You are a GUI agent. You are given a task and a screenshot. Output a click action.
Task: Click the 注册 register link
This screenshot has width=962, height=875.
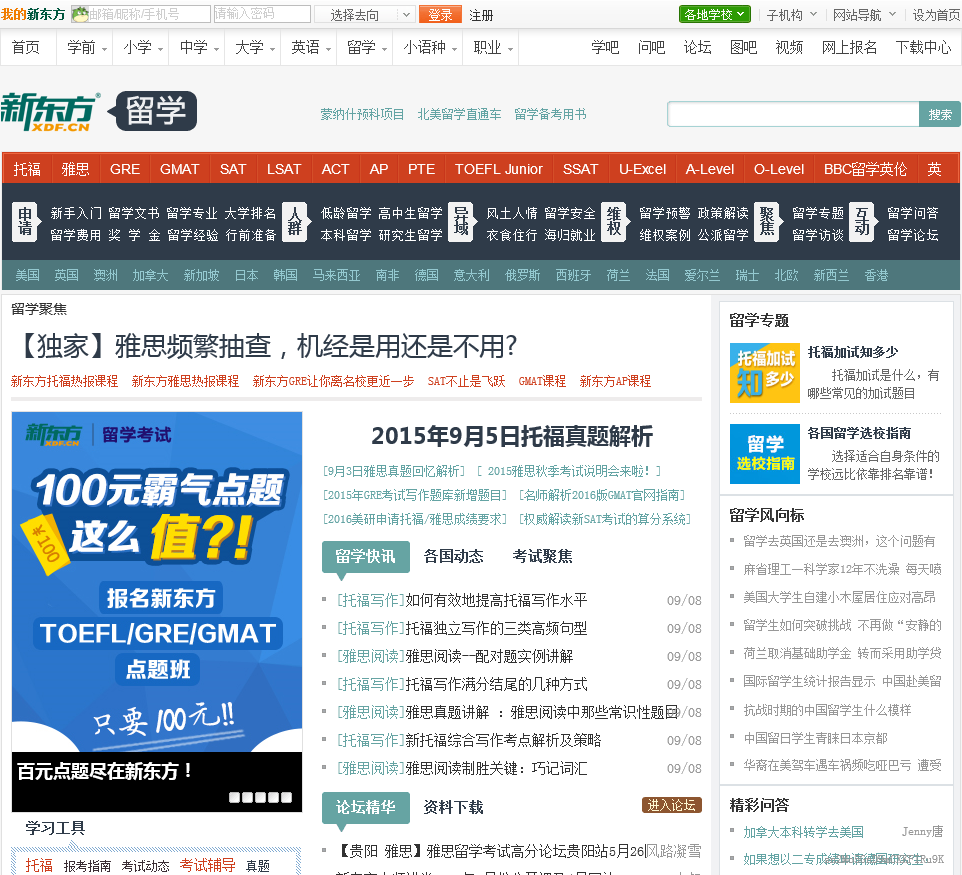click(481, 15)
